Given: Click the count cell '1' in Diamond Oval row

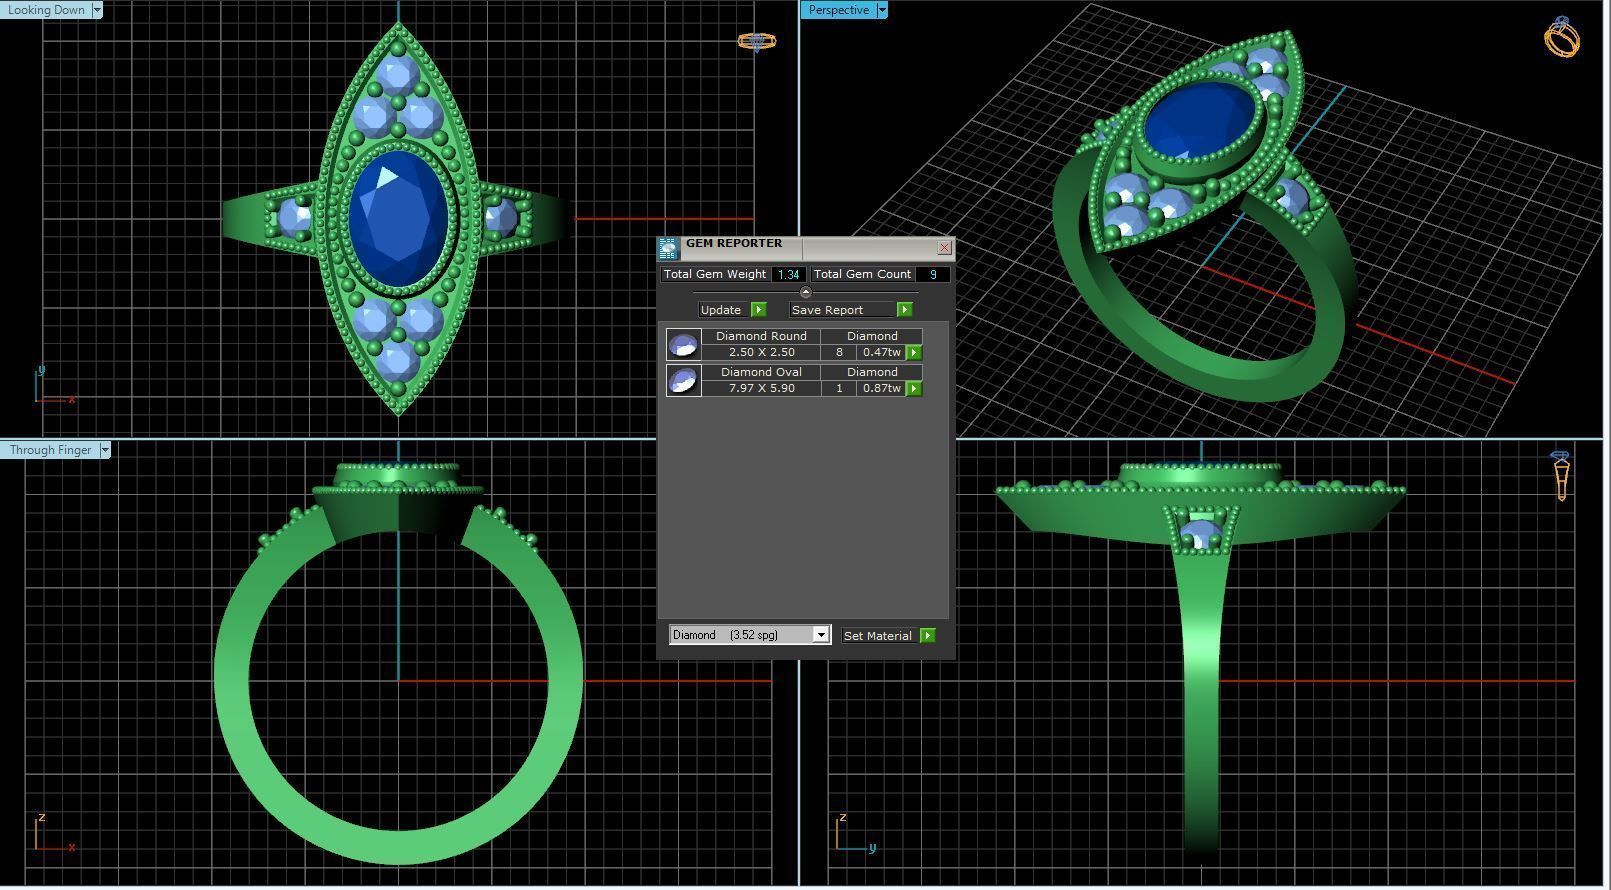Looking at the screenshot, I should [x=839, y=388].
